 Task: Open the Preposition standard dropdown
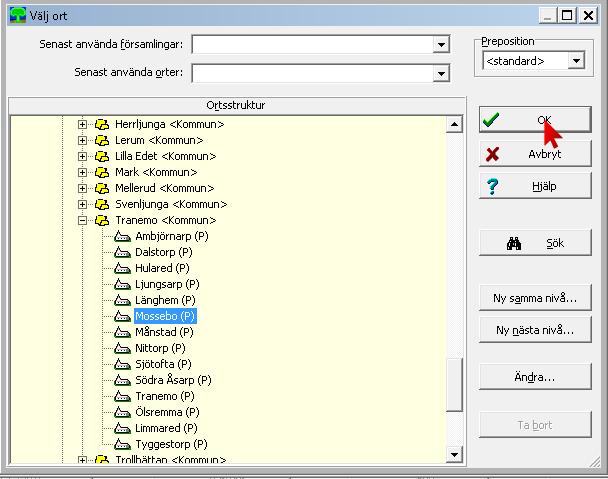pyautogui.click(x=576, y=61)
